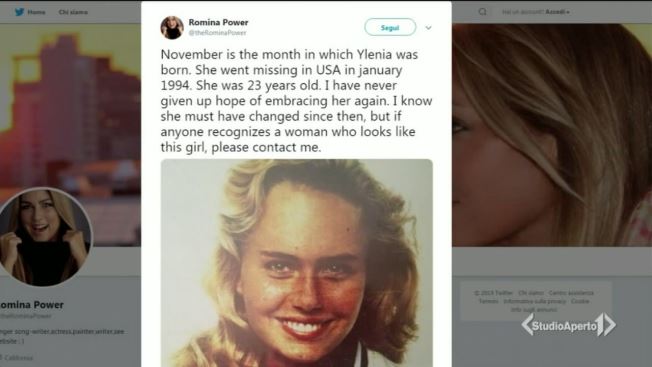Open Centro assistenza footer link
Image resolution: width=652 pixels, height=367 pixels.
(571, 293)
